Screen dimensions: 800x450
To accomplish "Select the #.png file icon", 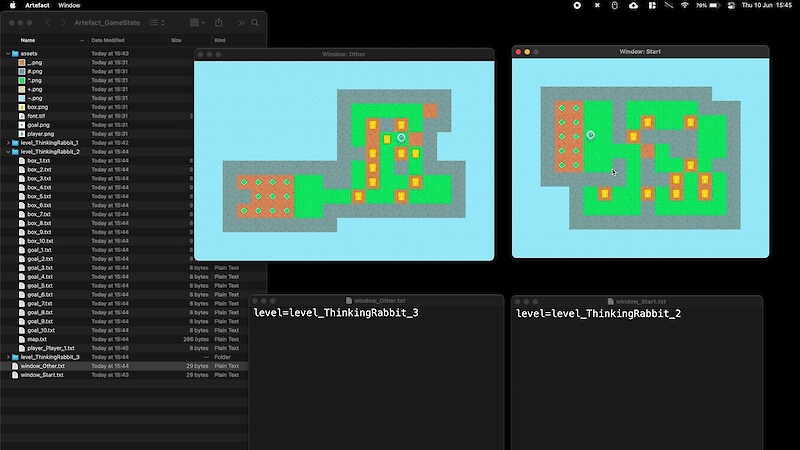I will click(21, 71).
